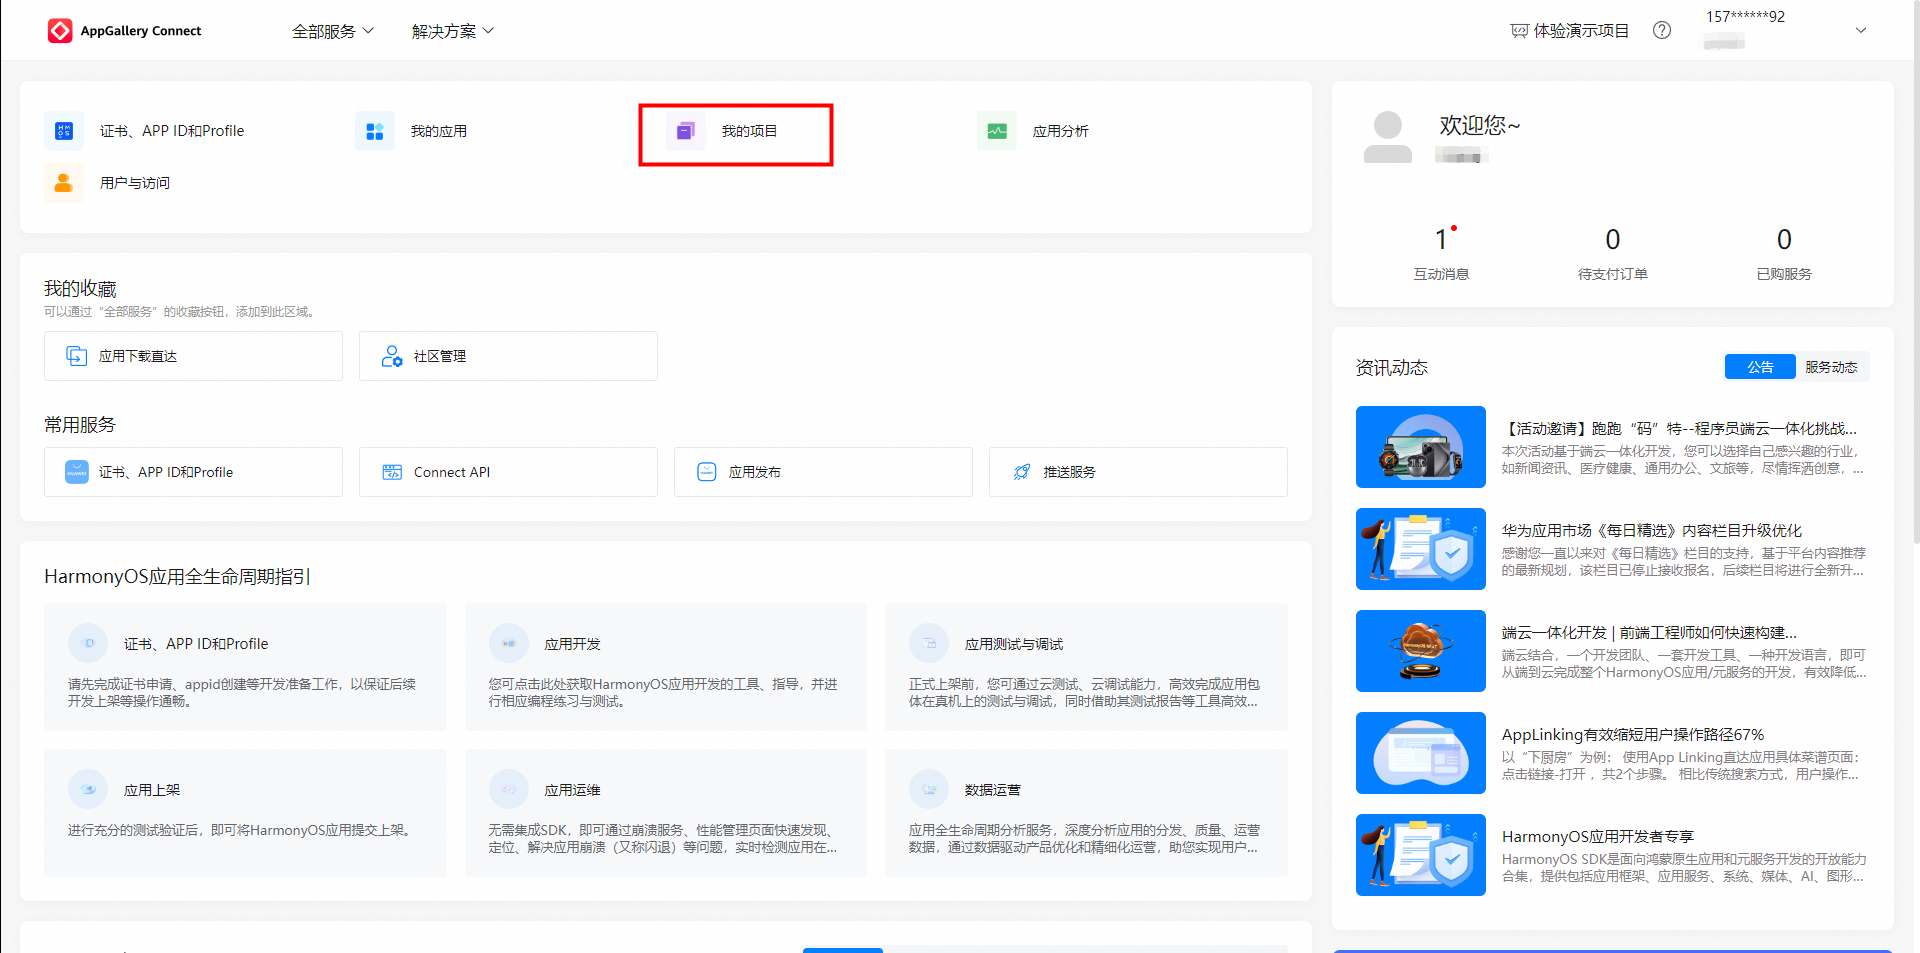Open the 应用下载直达 favorite card

pos(193,356)
